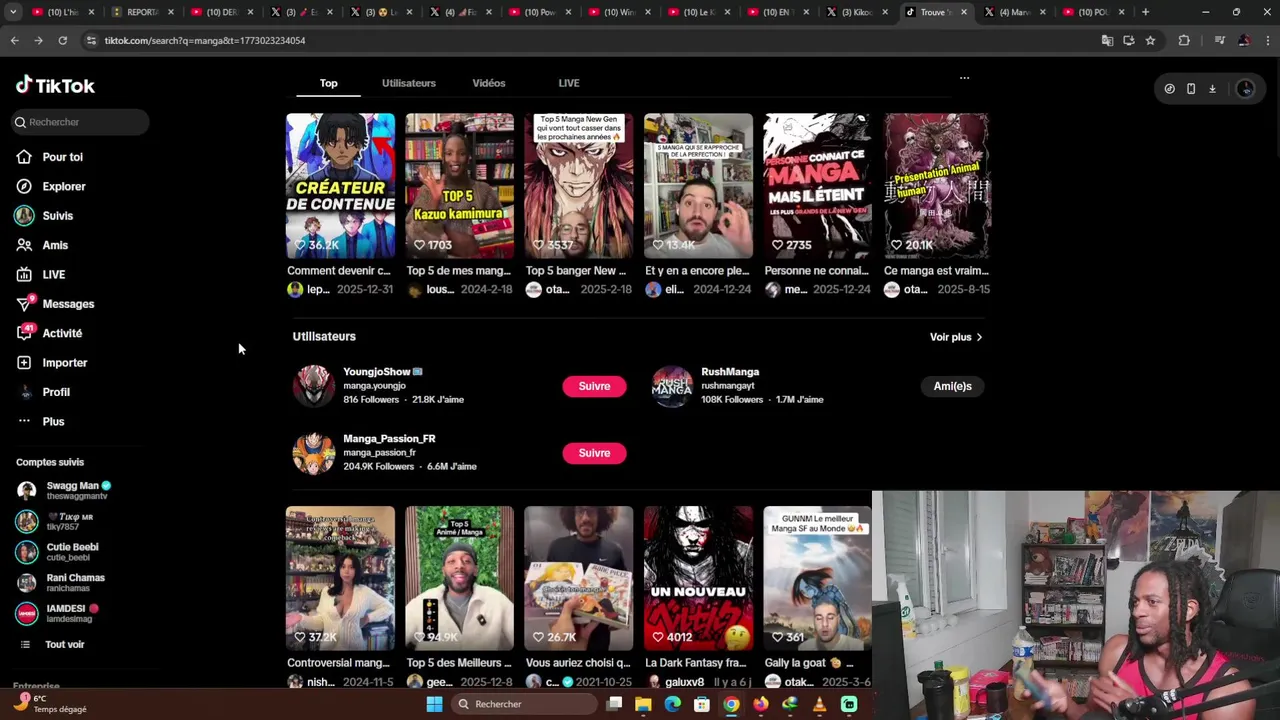The width and height of the screenshot is (1280, 720).
Task: Open Firefox from the taskbar
Action: pos(761,704)
